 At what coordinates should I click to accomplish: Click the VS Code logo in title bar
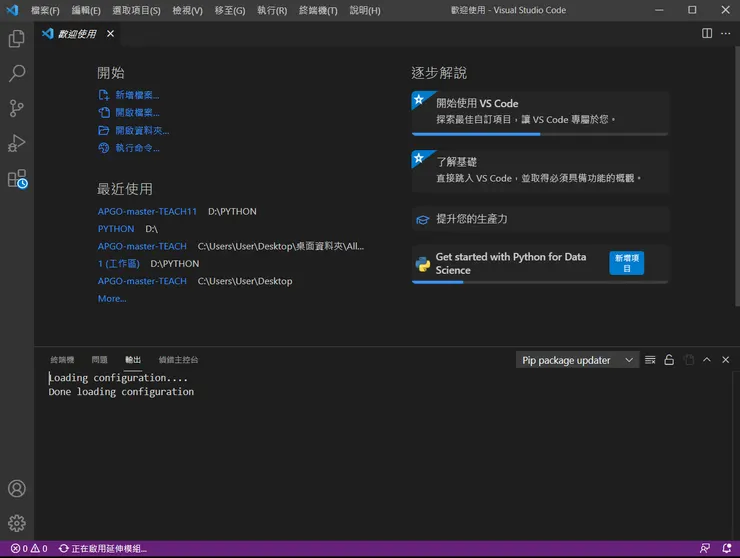click(12, 10)
